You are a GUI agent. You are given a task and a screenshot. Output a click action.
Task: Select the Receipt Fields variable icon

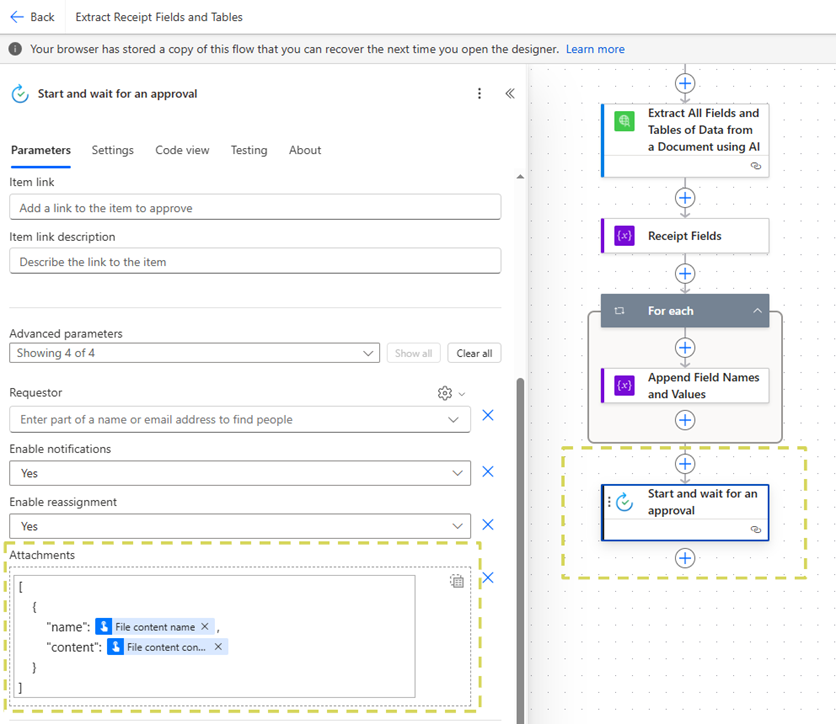[625, 236]
